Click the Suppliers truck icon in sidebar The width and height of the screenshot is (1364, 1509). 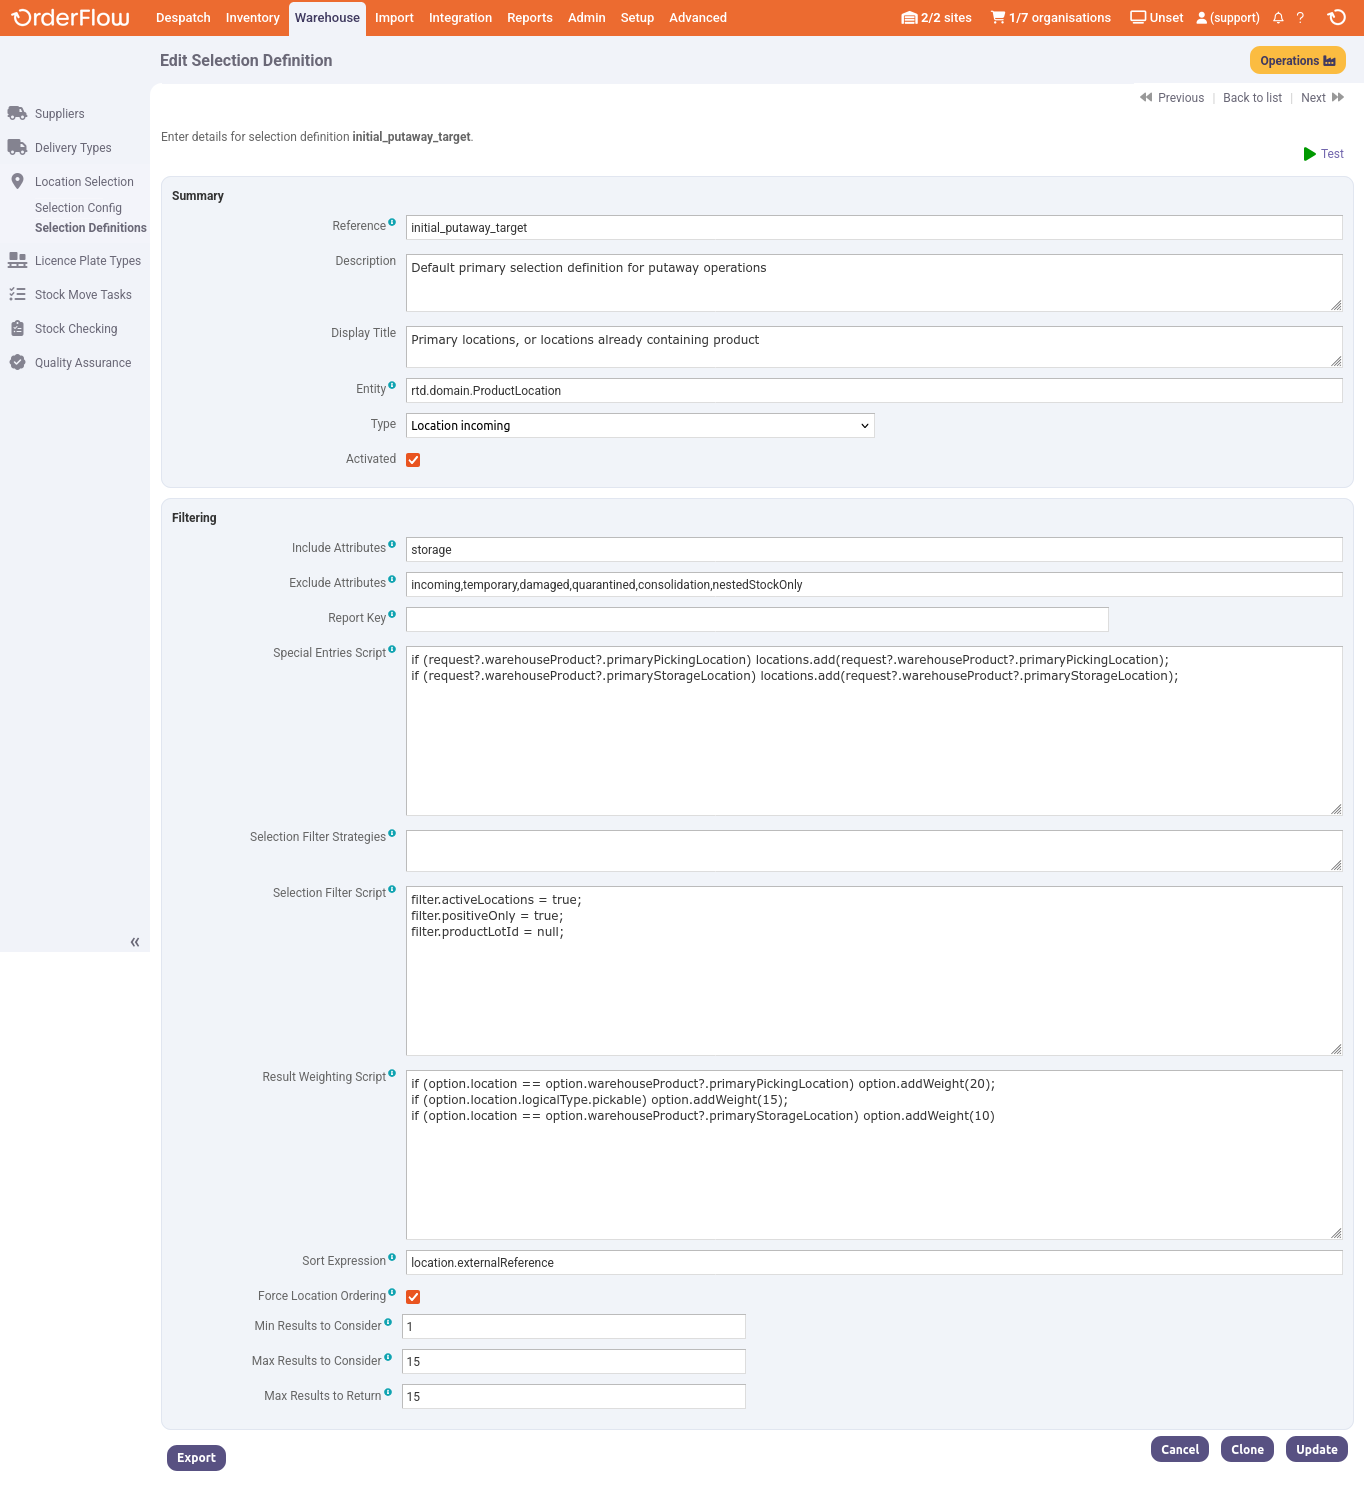click(x=17, y=114)
